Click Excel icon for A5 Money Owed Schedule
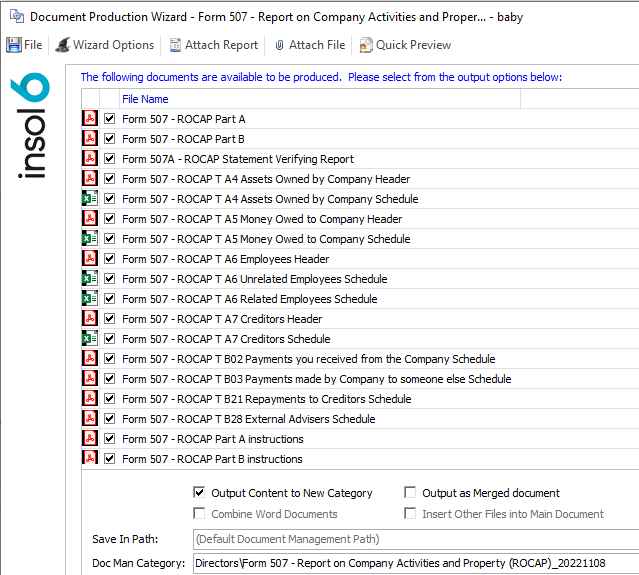 click(89, 239)
